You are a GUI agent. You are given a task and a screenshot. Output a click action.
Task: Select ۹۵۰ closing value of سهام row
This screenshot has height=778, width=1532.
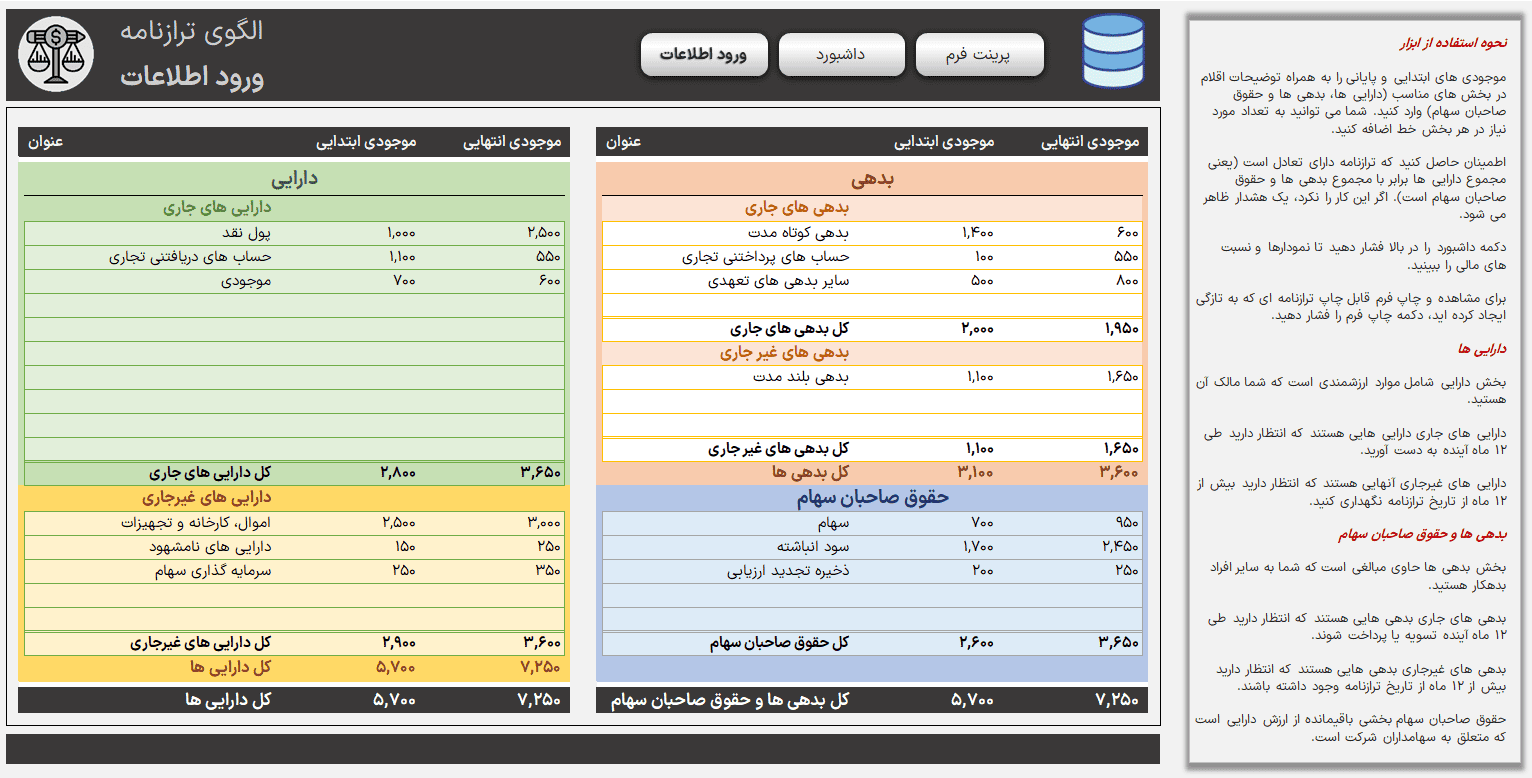coord(1127,523)
